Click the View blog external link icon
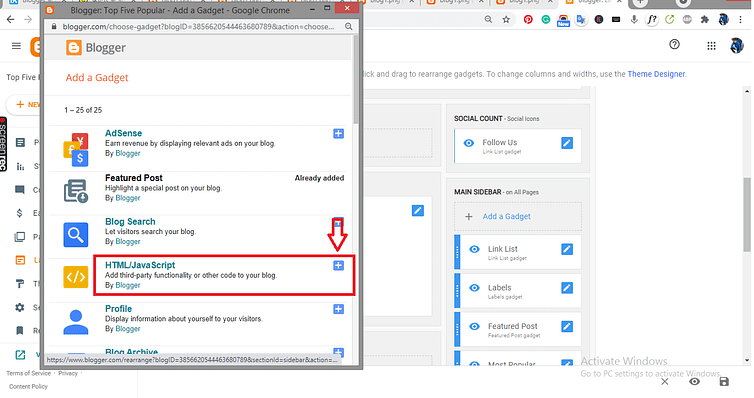This screenshot has width=754, height=398. [20, 355]
